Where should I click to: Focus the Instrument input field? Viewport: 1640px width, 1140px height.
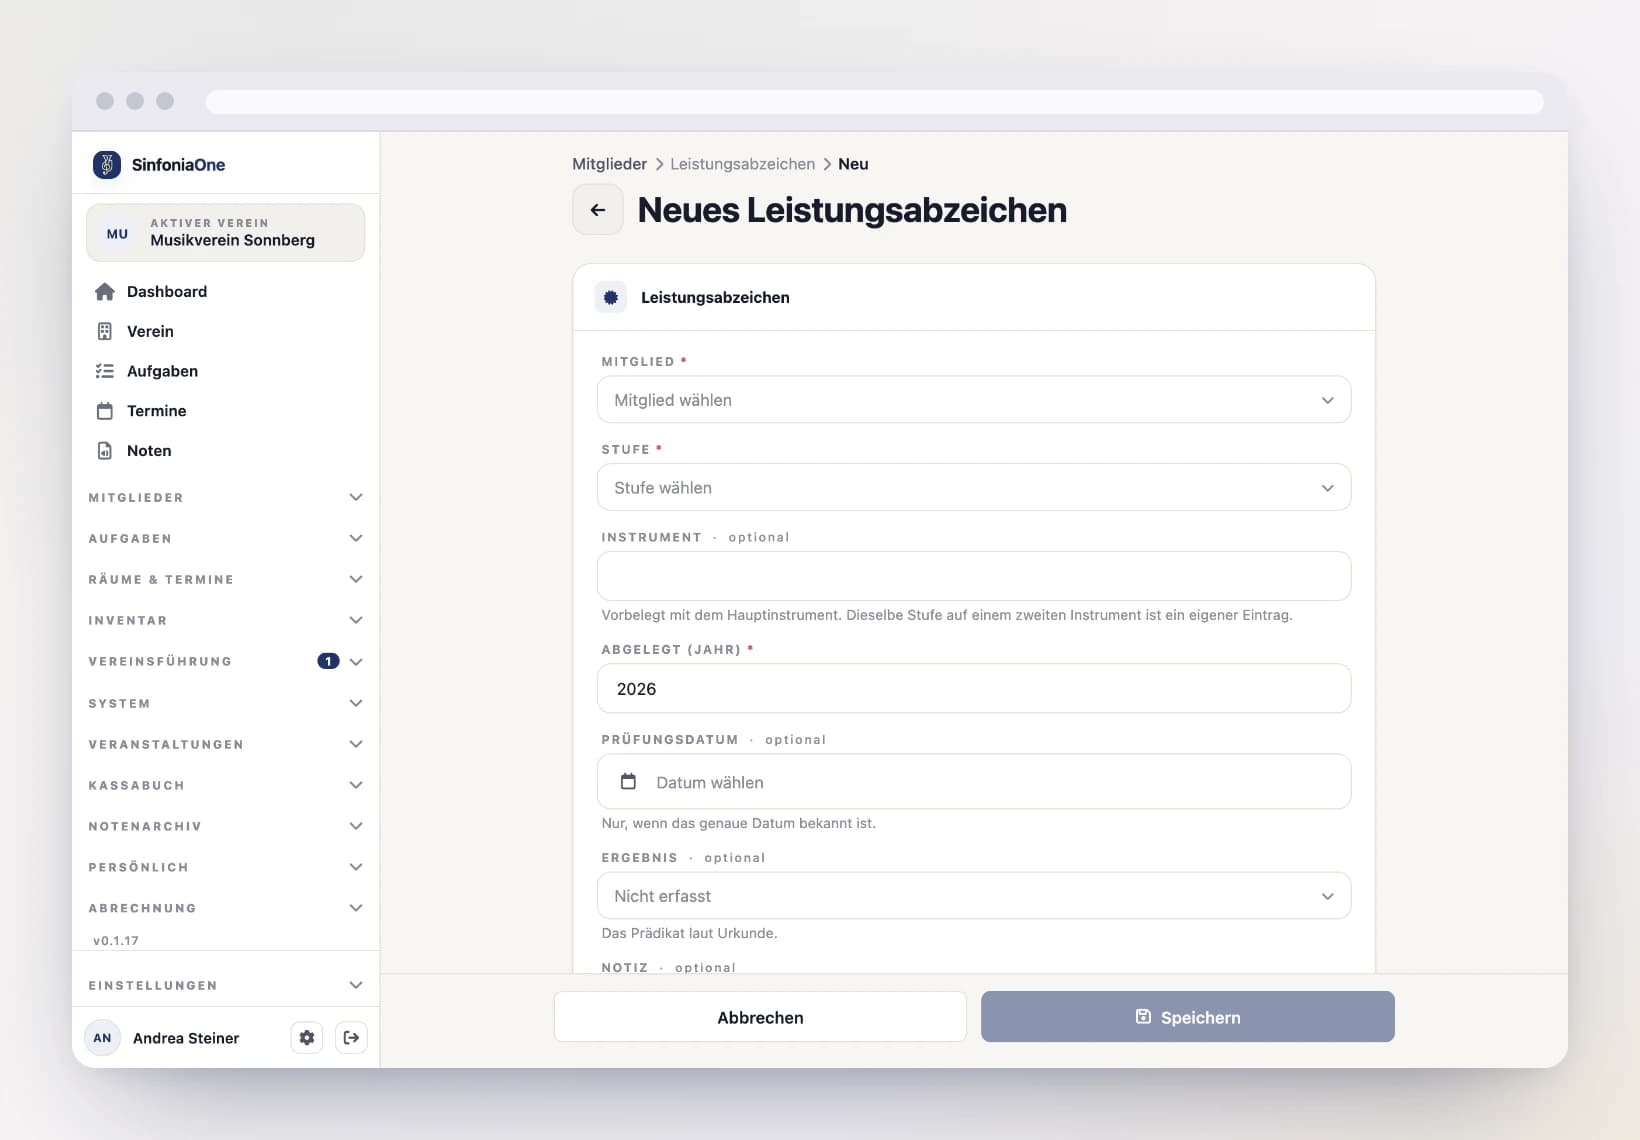point(974,576)
